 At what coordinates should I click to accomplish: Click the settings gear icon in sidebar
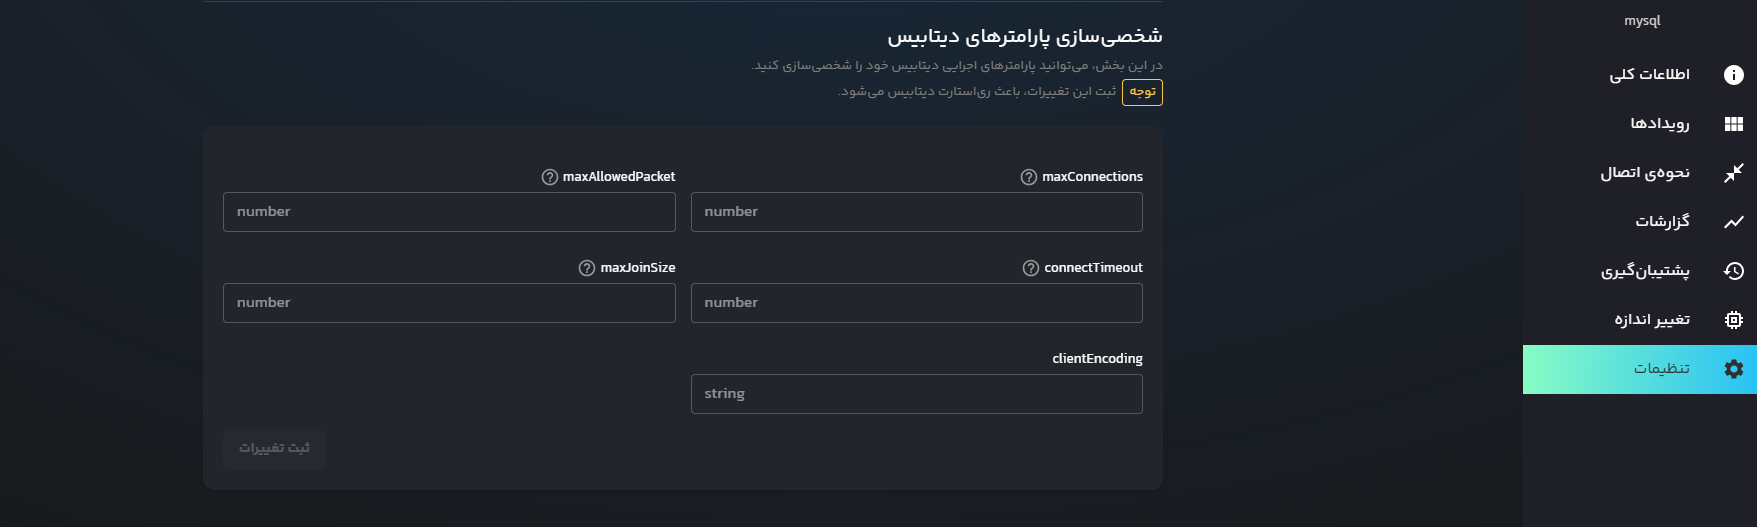1733,369
